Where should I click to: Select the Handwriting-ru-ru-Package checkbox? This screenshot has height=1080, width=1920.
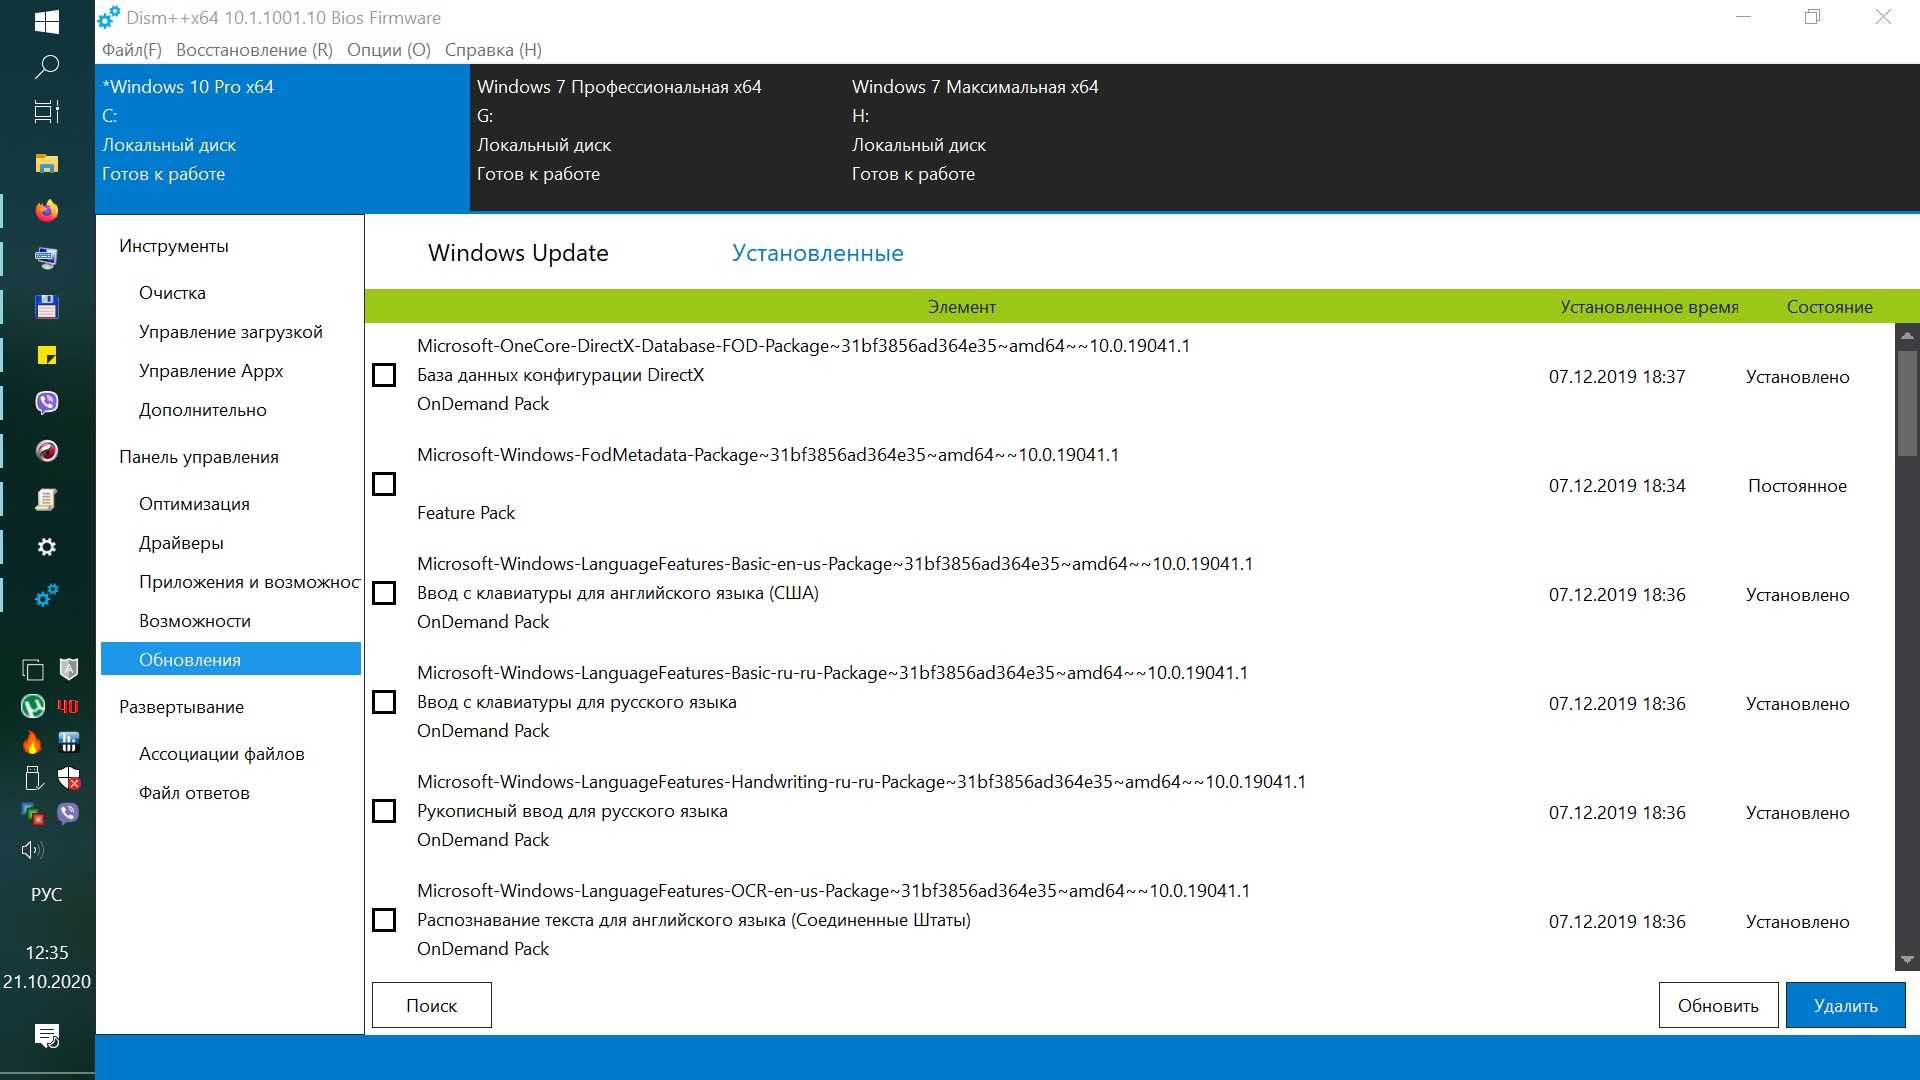tap(384, 811)
